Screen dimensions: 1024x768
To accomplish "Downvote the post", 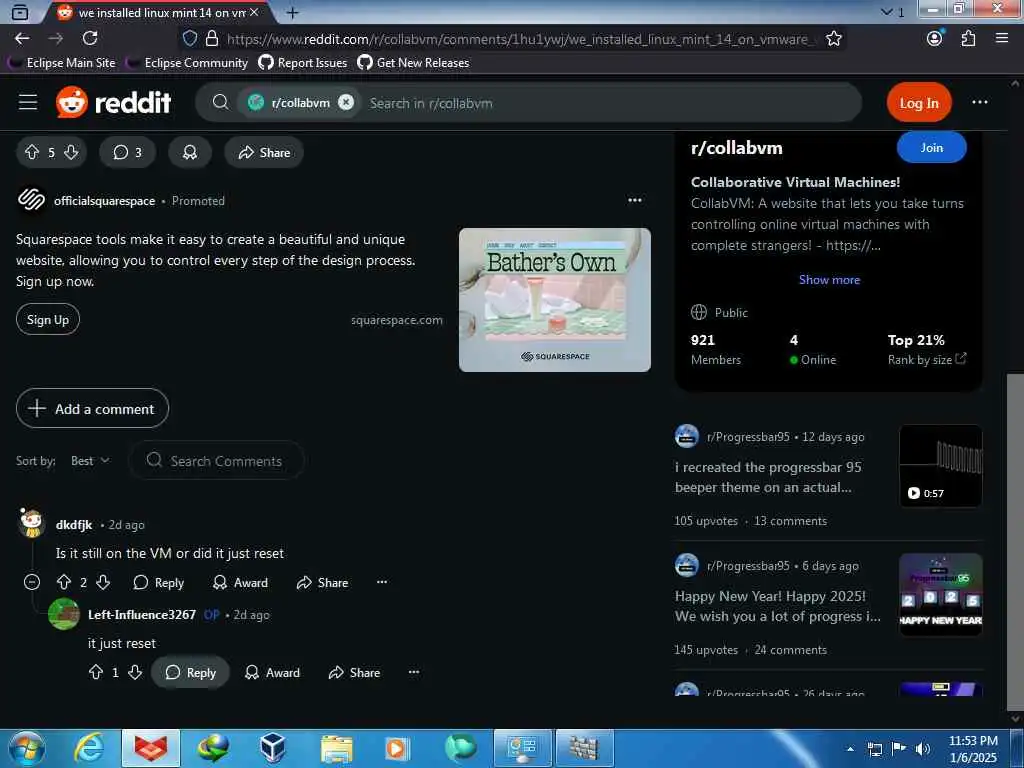I will [x=71, y=152].
